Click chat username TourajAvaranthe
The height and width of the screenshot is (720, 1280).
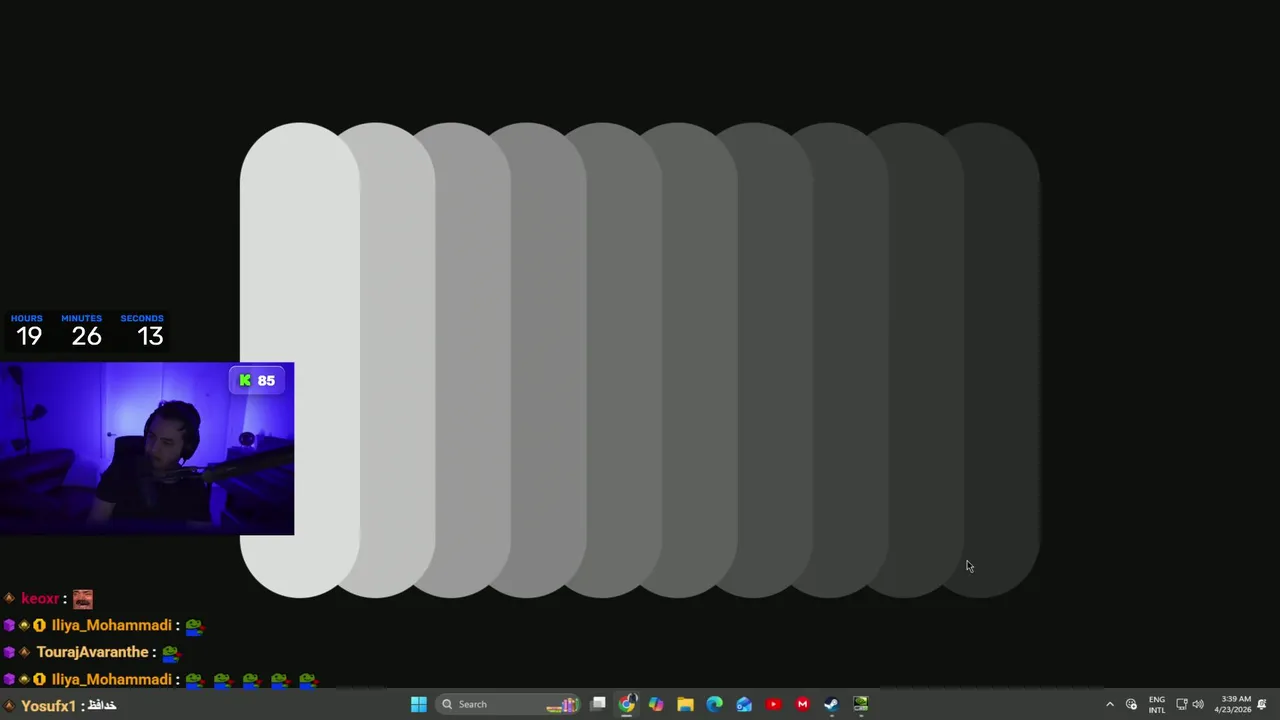93,652
